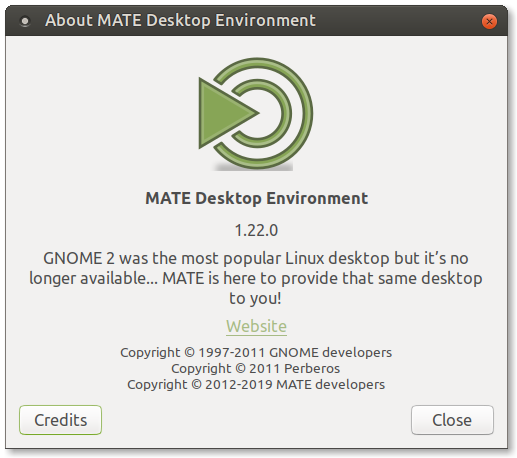Click the bold 'MATE Desktop Environment' heading
The height and width of the screenshot is (458, 517).
point(257,198)
